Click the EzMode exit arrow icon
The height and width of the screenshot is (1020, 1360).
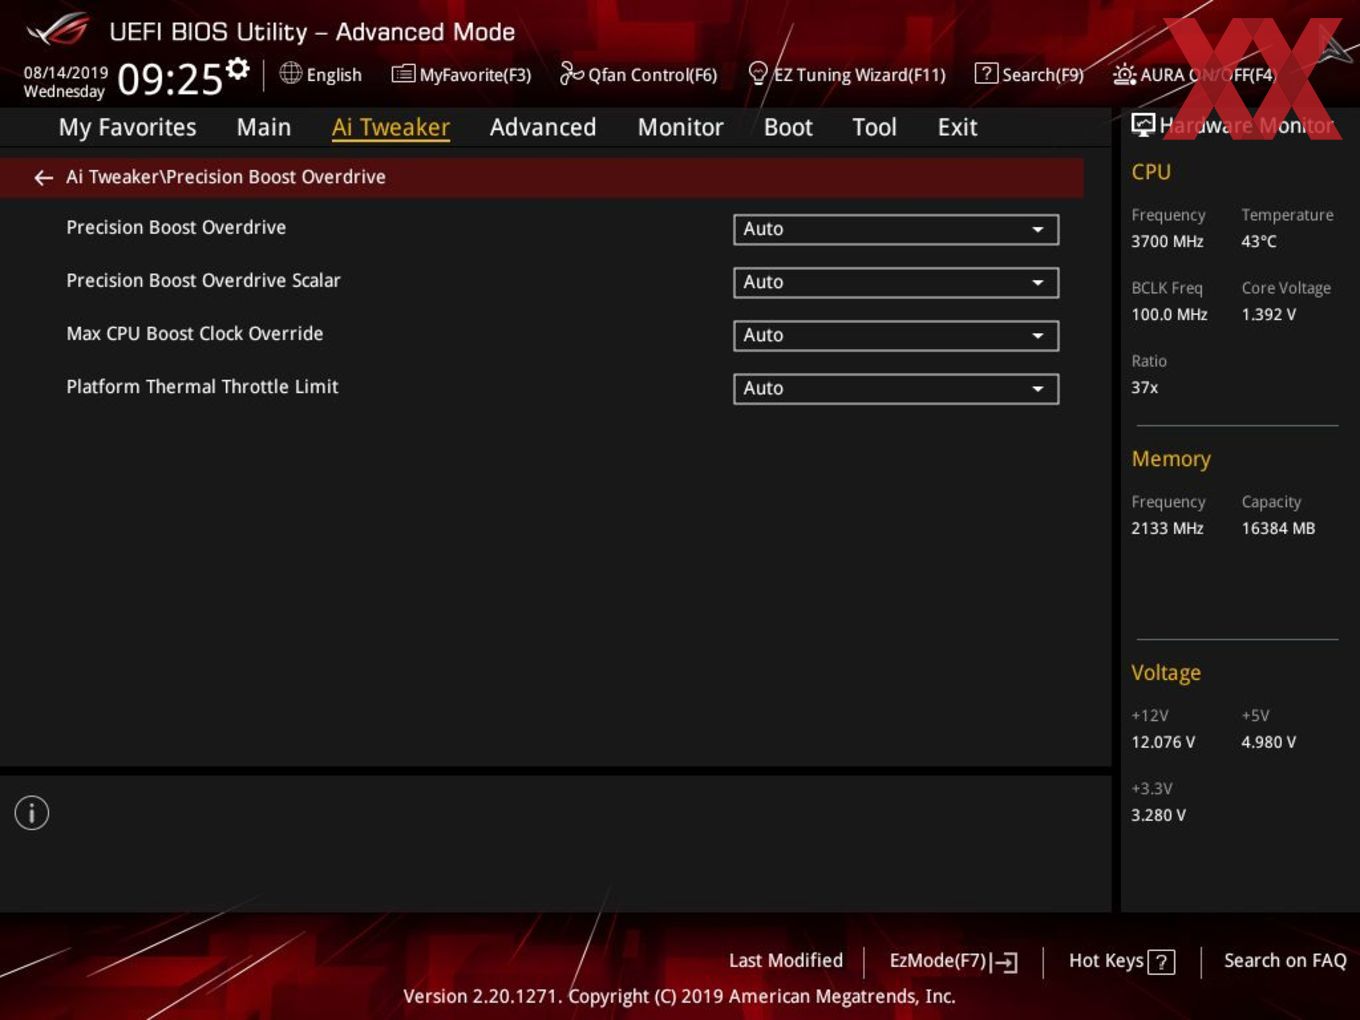pyautogui.click(x=1005, y=962)
